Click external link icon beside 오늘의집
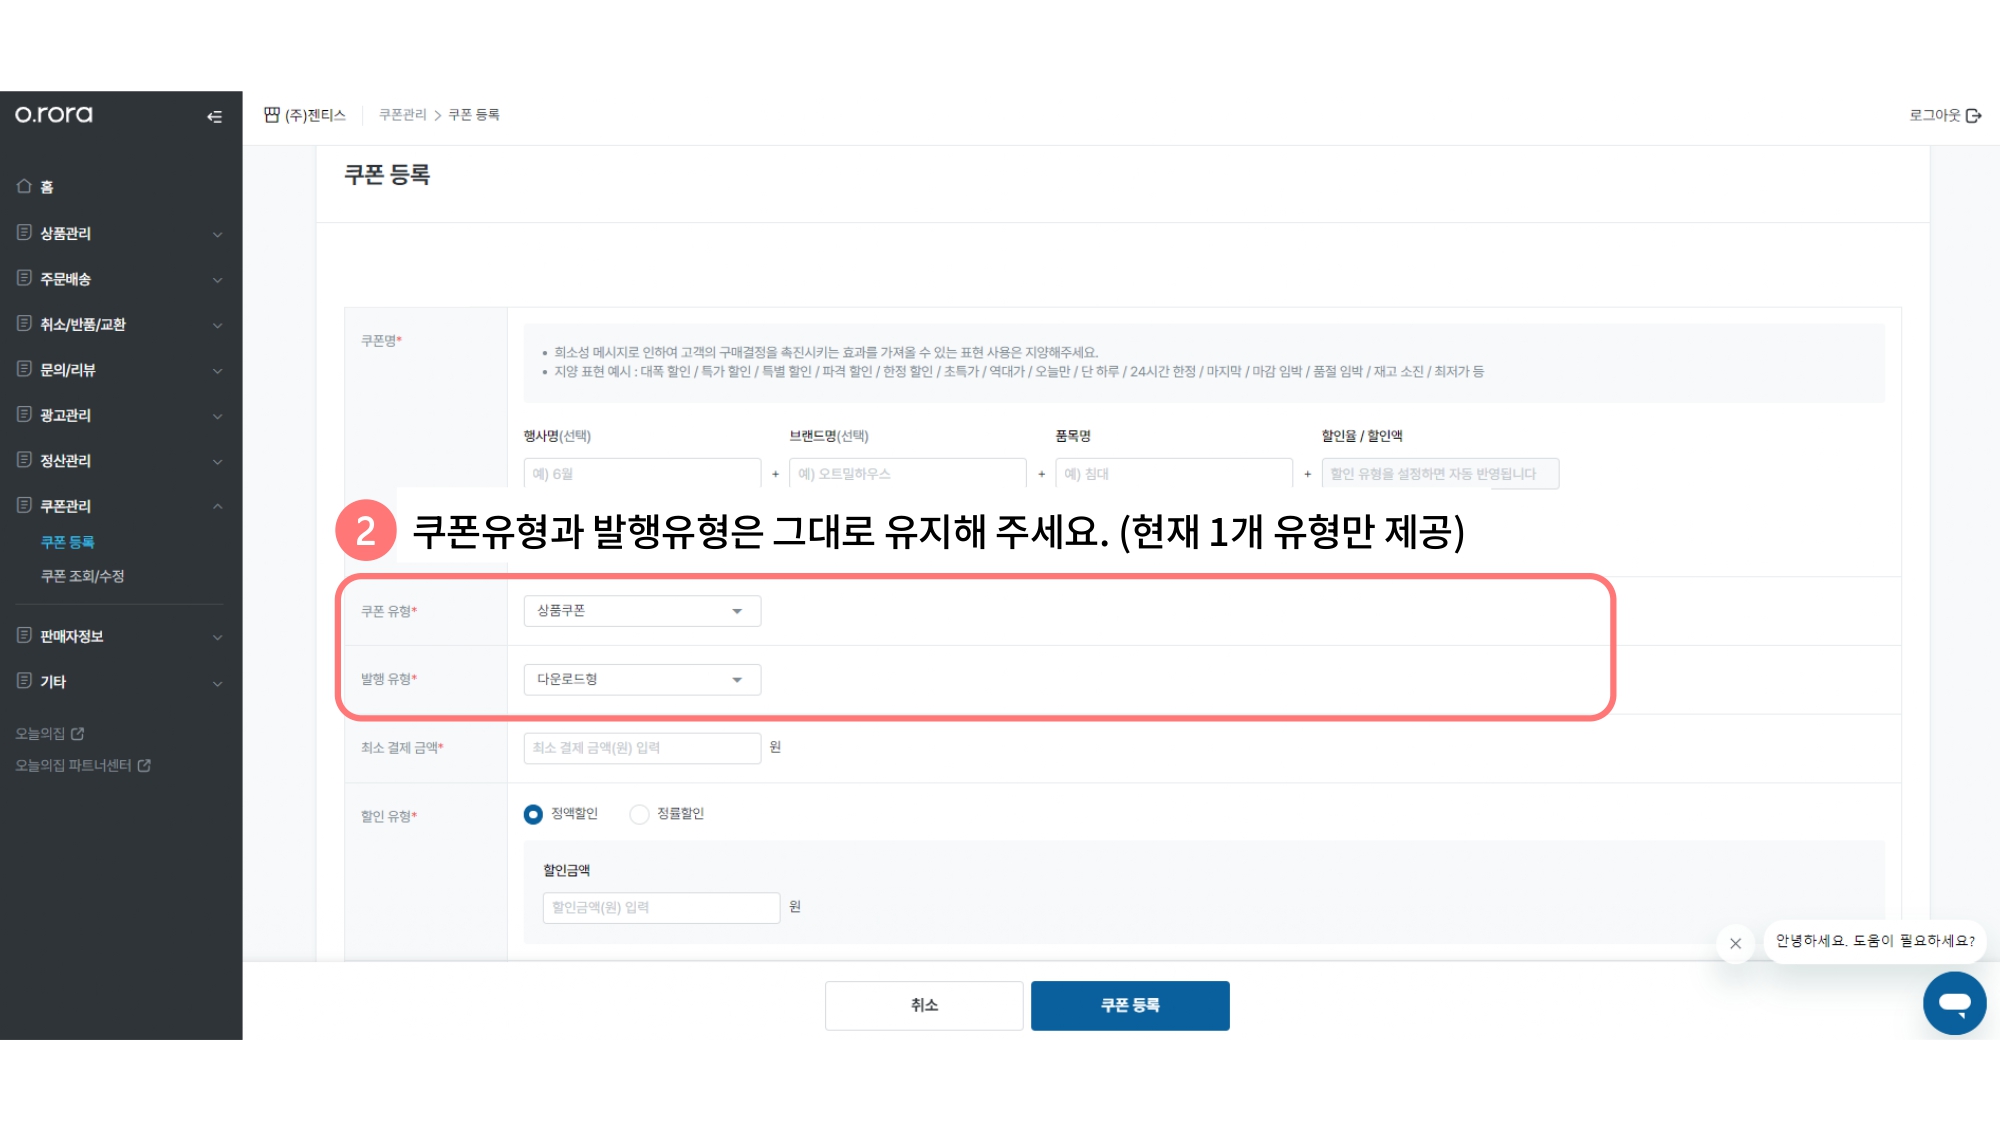This screenshot has height=1125, width=2000. click(x=78, y=734)
